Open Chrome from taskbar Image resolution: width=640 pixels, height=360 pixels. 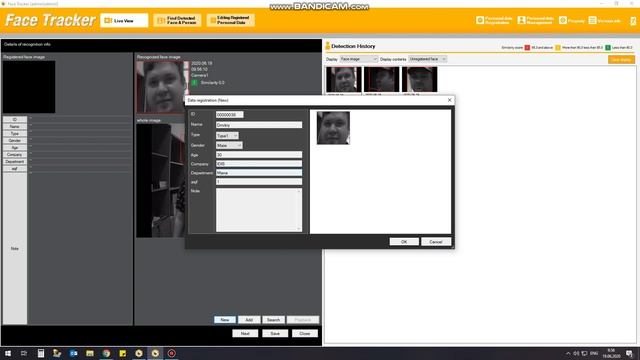coord(106,353)
